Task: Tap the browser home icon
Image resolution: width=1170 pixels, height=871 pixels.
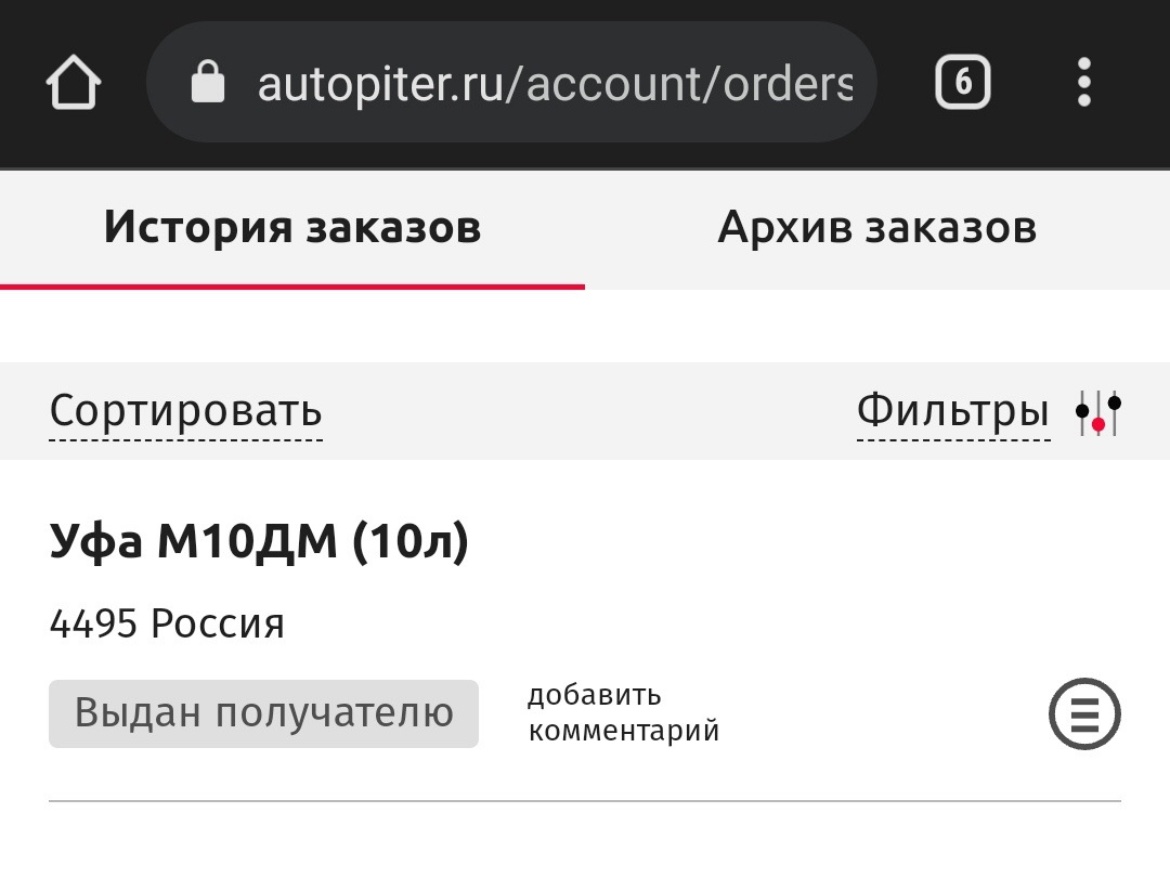Action: 74,82
